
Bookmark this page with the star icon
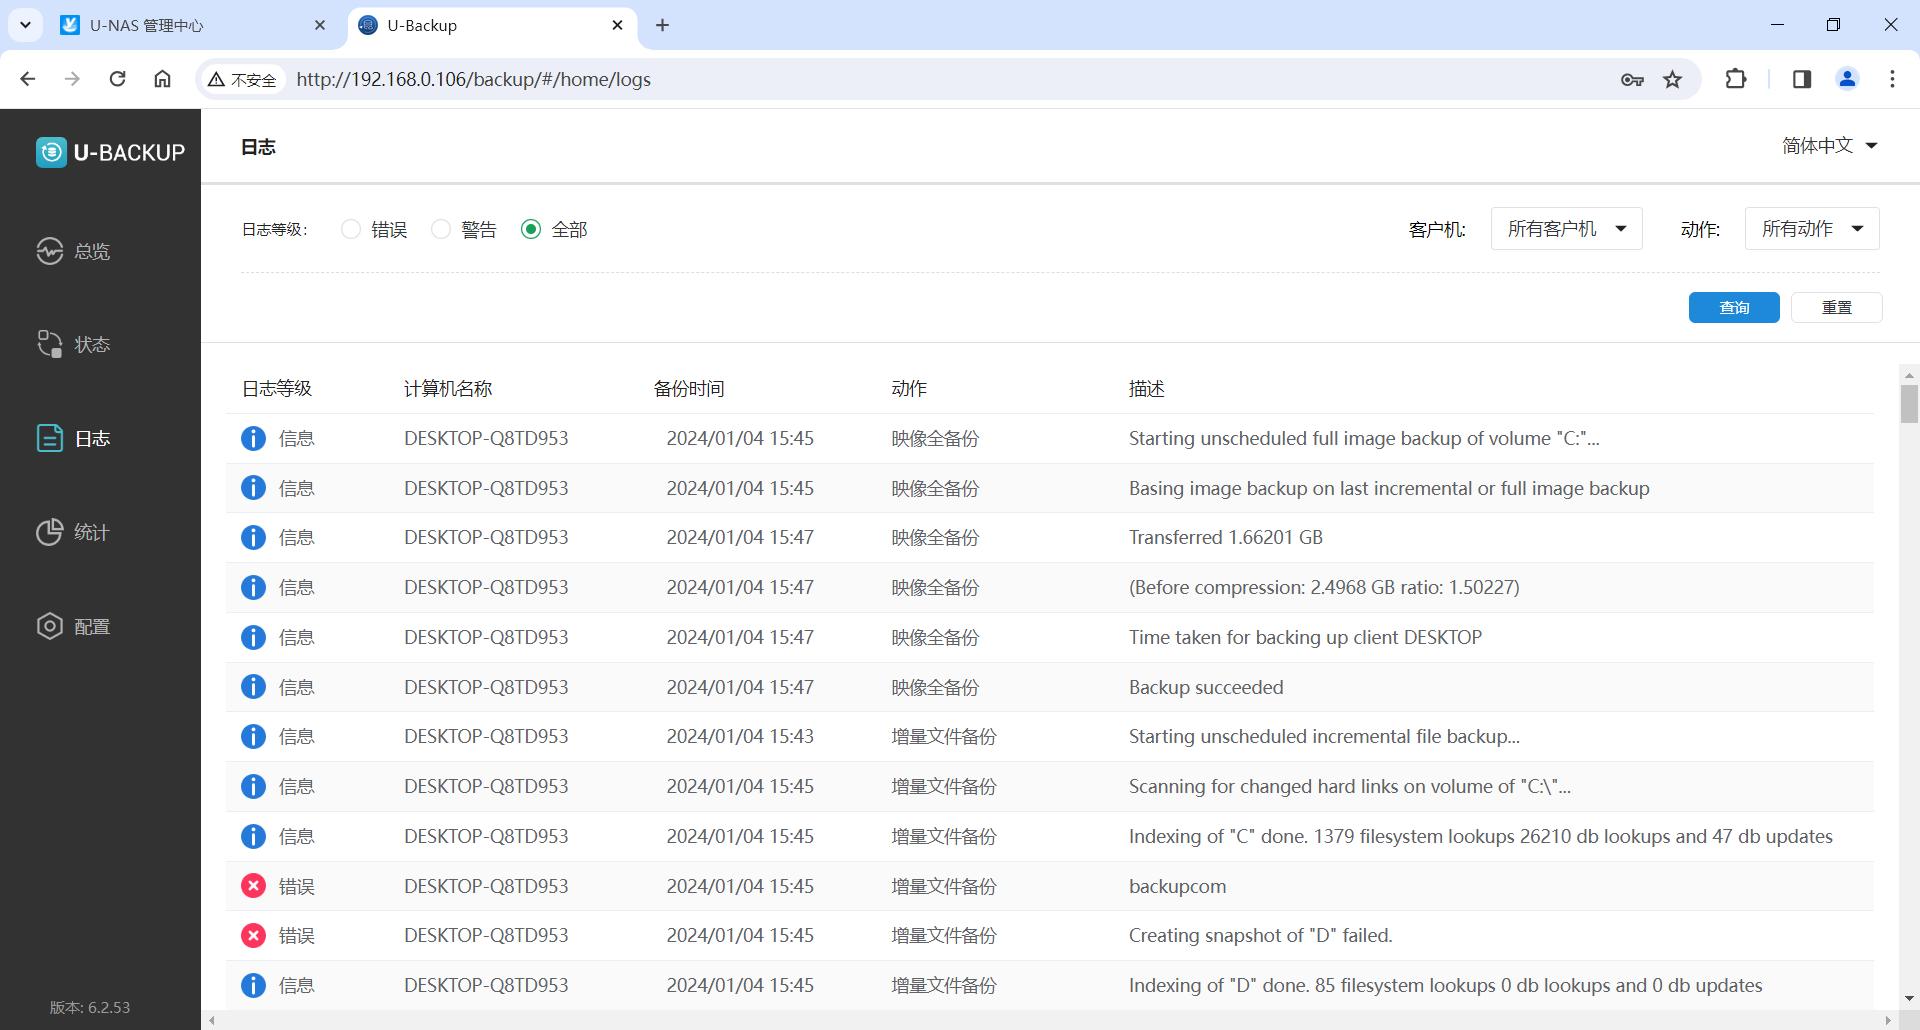pyautogui.click(x=1672, y=79)
